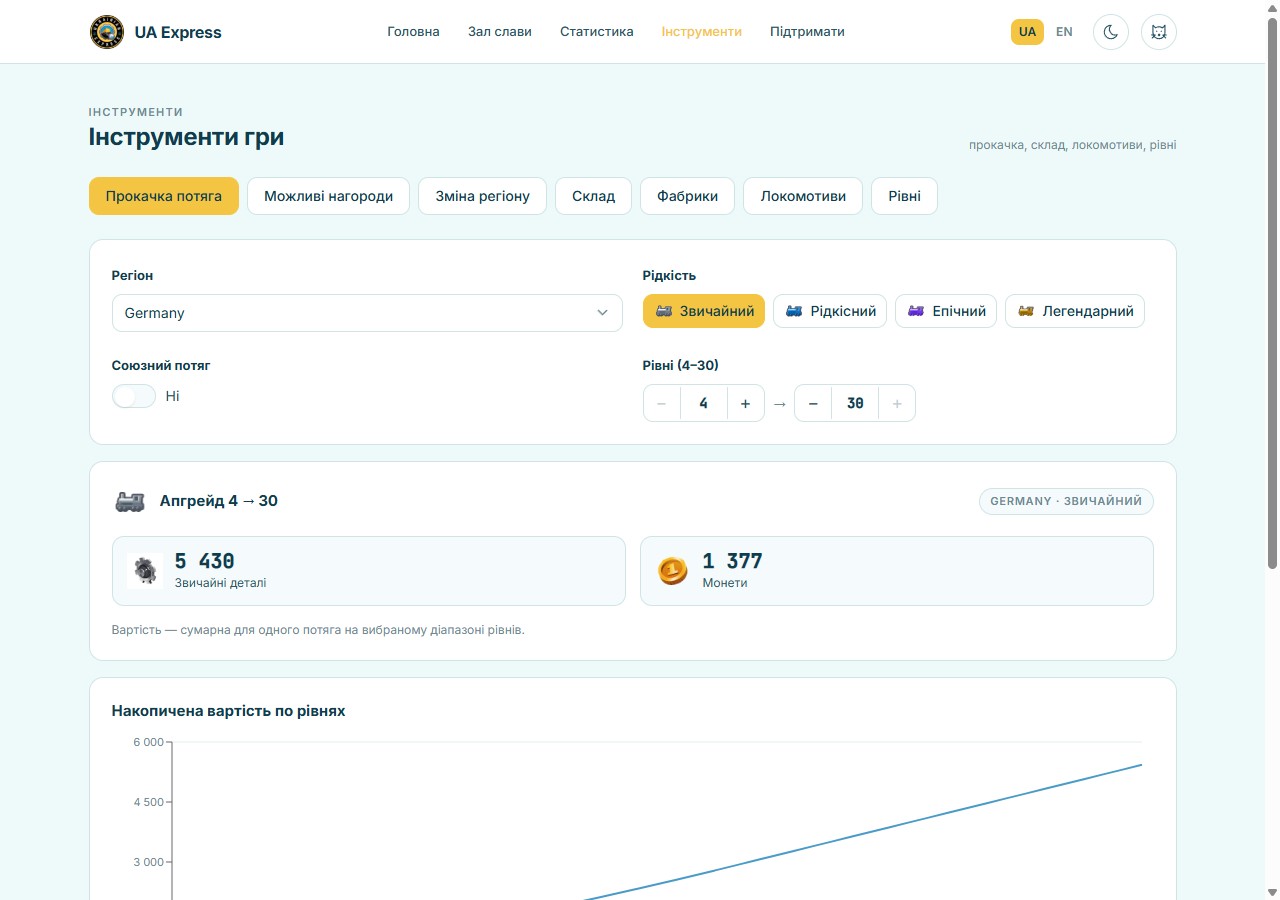The width and height of the screenshot is (1280, 900).
Task: Open the Прокачка потяга tab
Action: tap(164, 196)
